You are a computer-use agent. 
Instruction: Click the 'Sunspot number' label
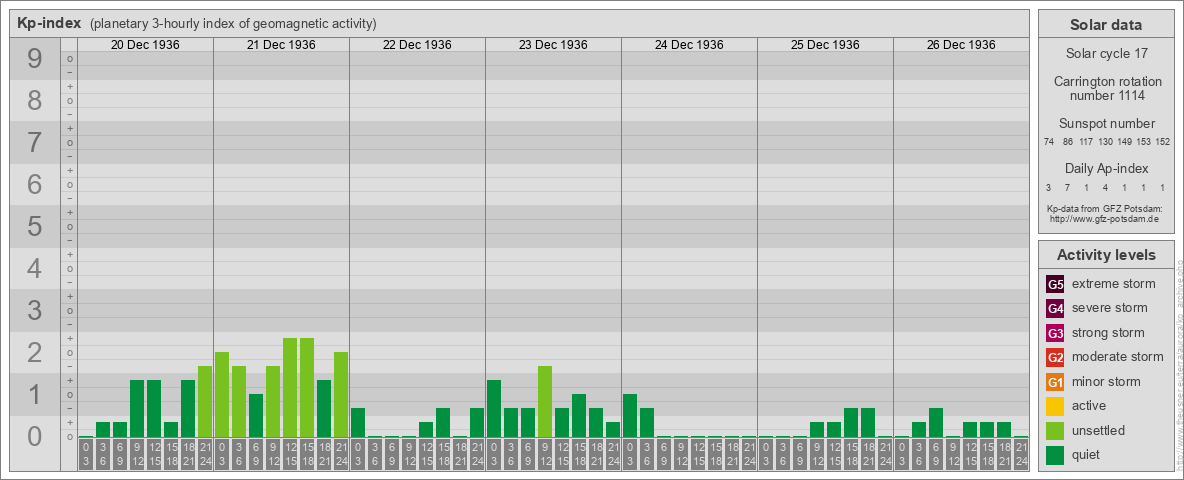[1106, 124]
